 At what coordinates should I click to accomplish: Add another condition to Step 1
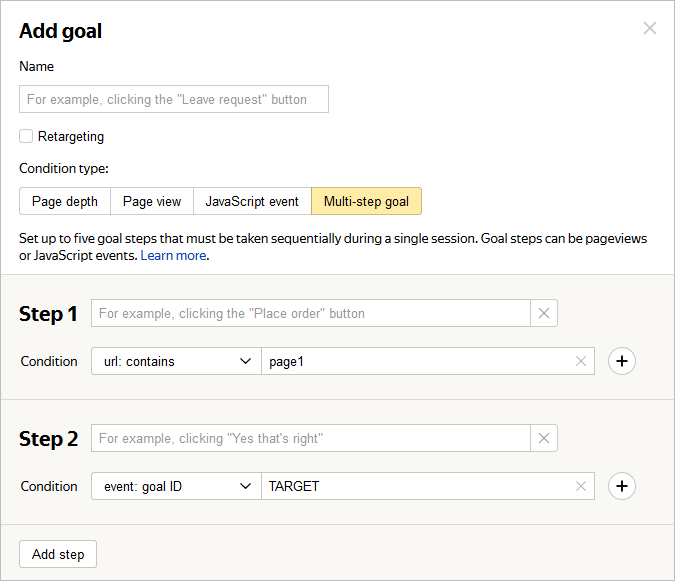(x=622, y=361)
